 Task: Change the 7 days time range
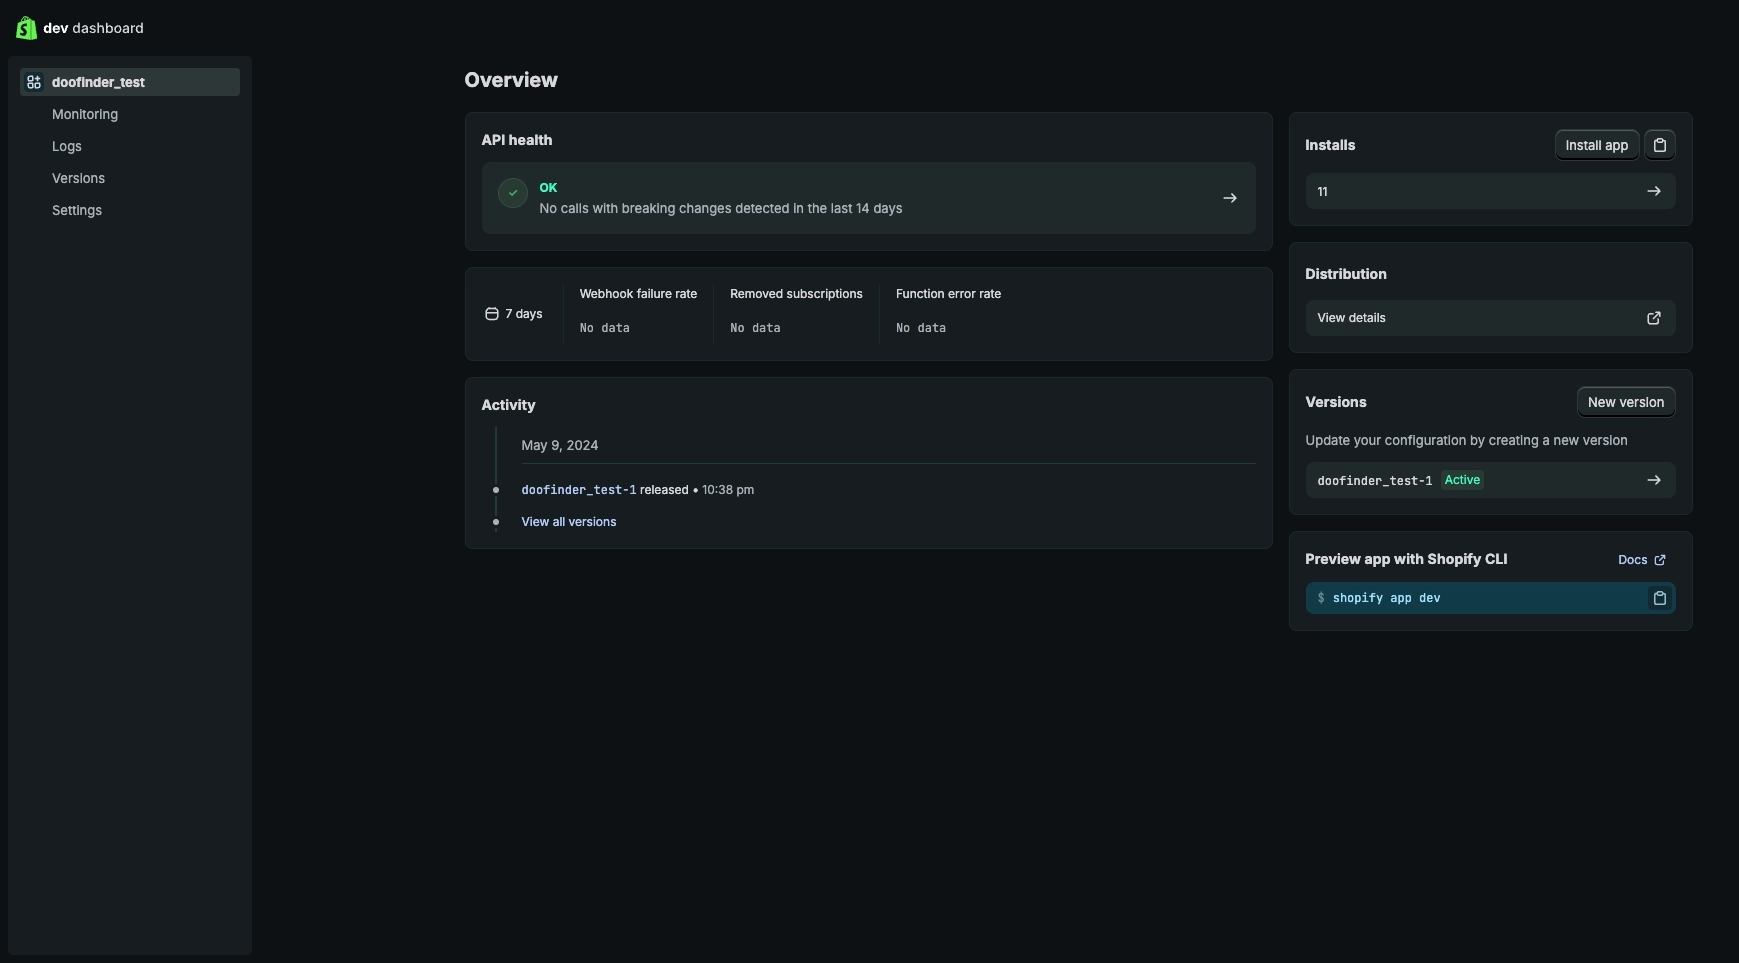pos(514,314)
